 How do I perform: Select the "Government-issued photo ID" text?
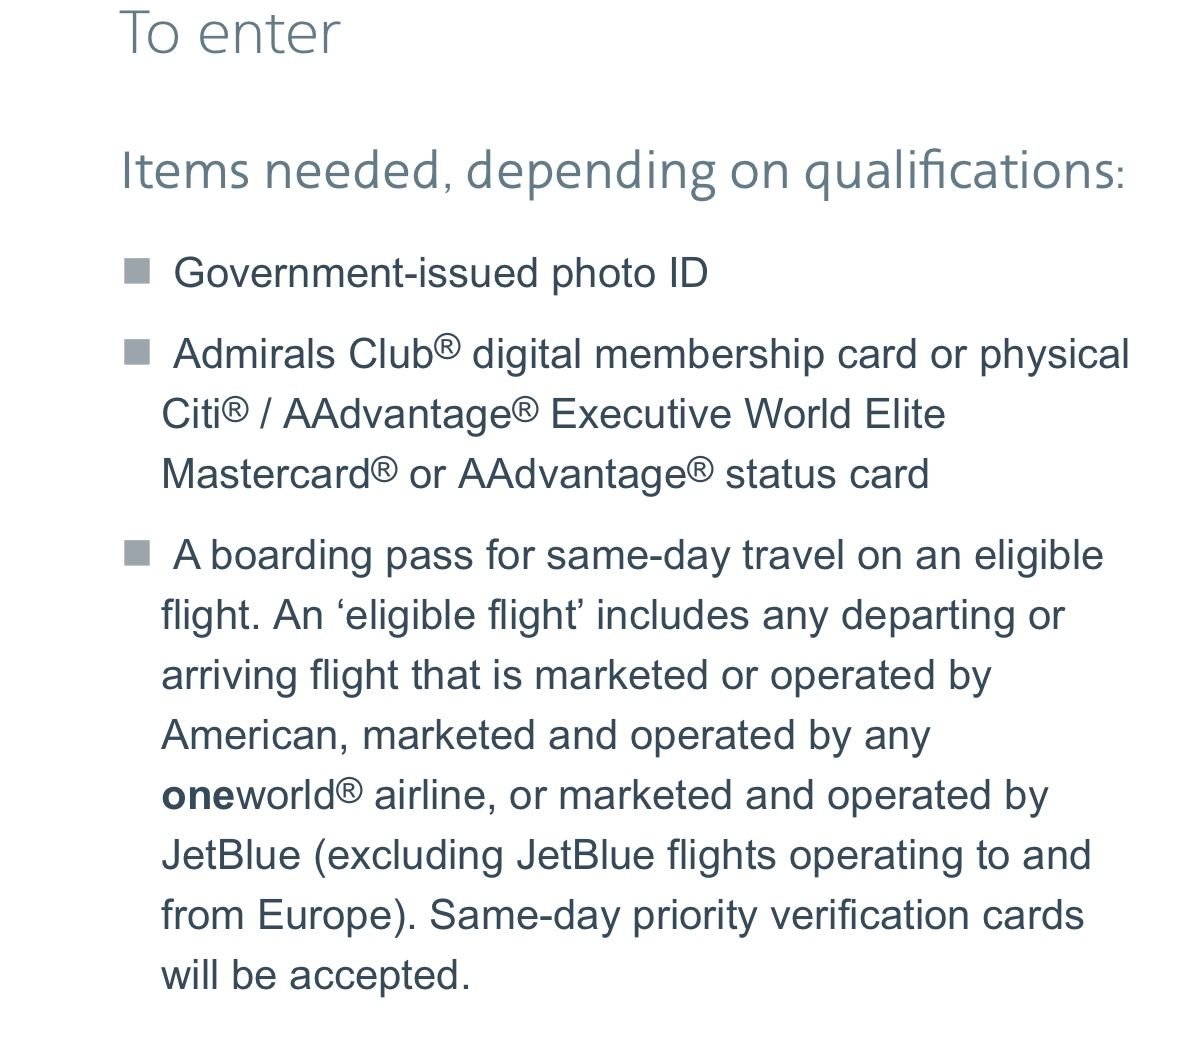pyautogui.click(x=440, y=273)
